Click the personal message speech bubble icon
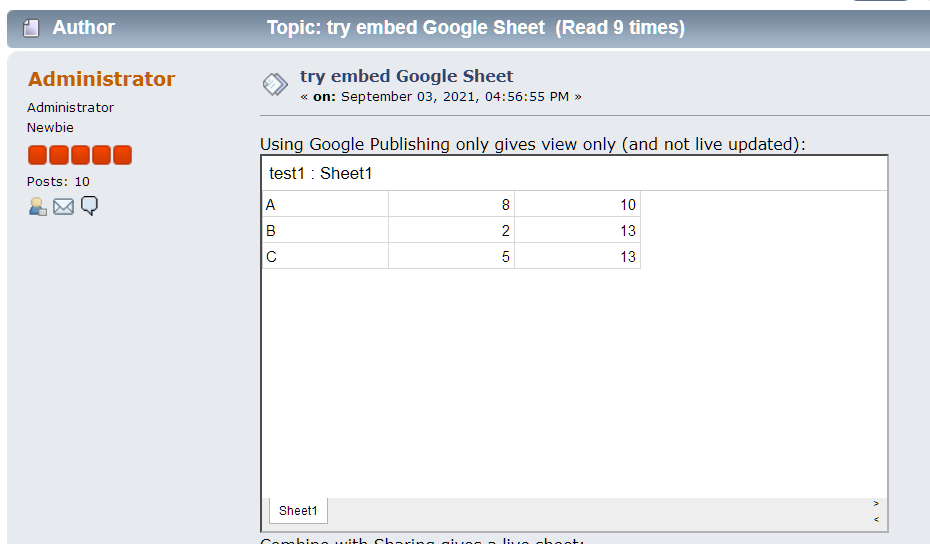 point(89,206)
